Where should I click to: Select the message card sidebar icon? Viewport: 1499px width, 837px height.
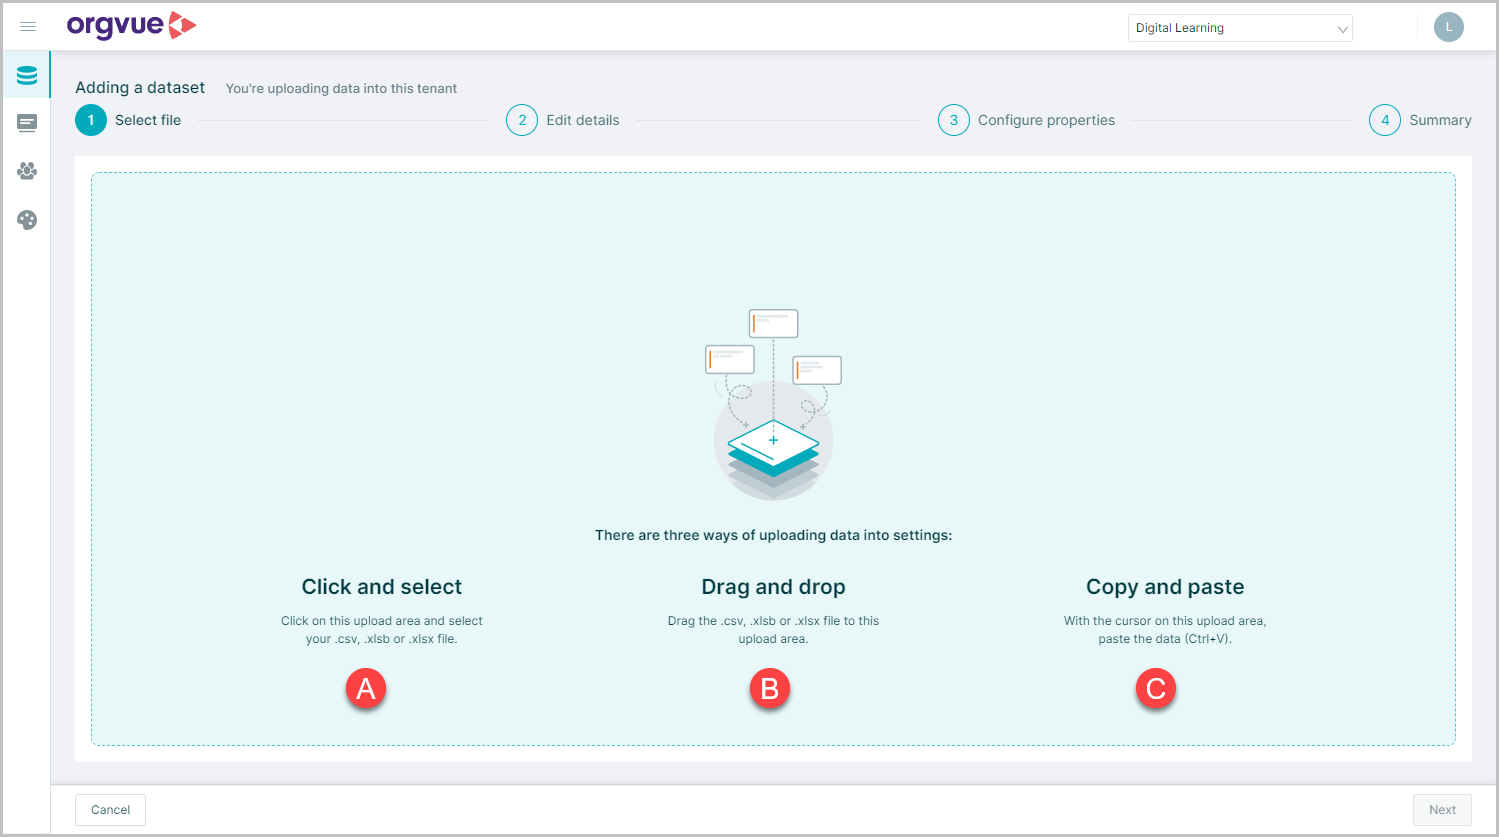tap(27, 123)
